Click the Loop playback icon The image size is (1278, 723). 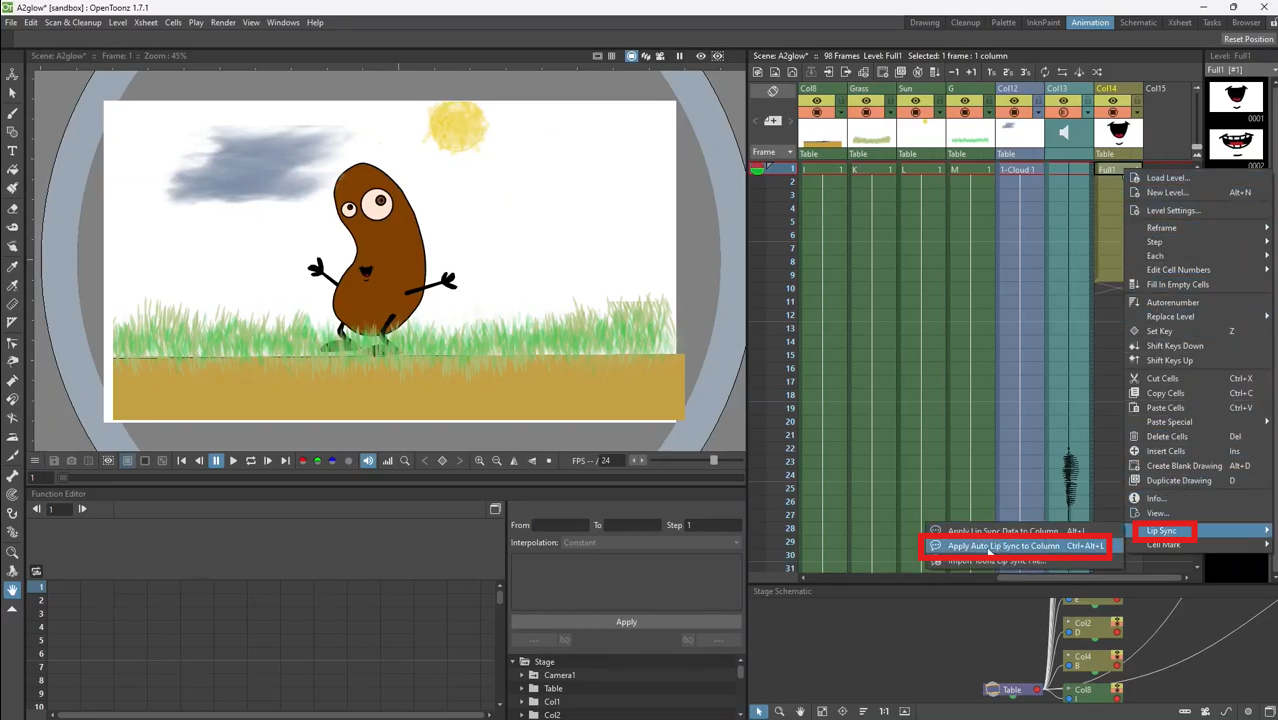pyautogui.click(x=251, y=461)
